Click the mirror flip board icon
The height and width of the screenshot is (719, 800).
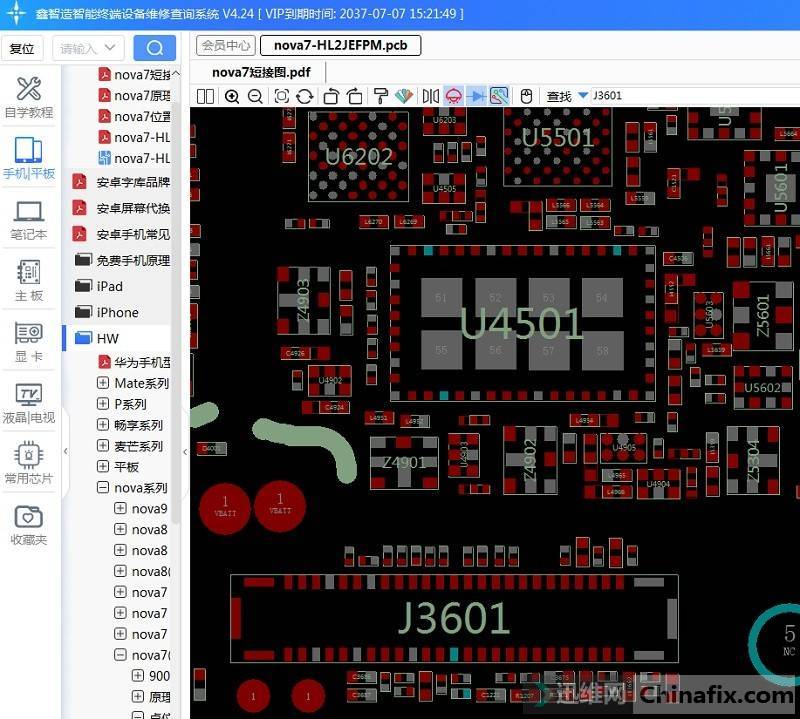[430, 96]
